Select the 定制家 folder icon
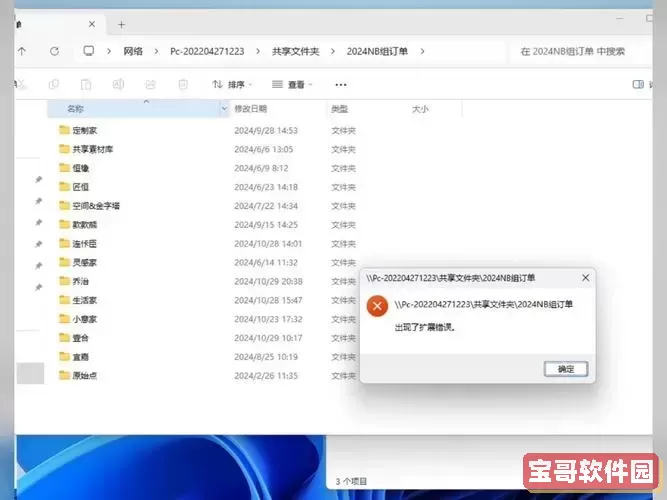 [x=64, y=130]
